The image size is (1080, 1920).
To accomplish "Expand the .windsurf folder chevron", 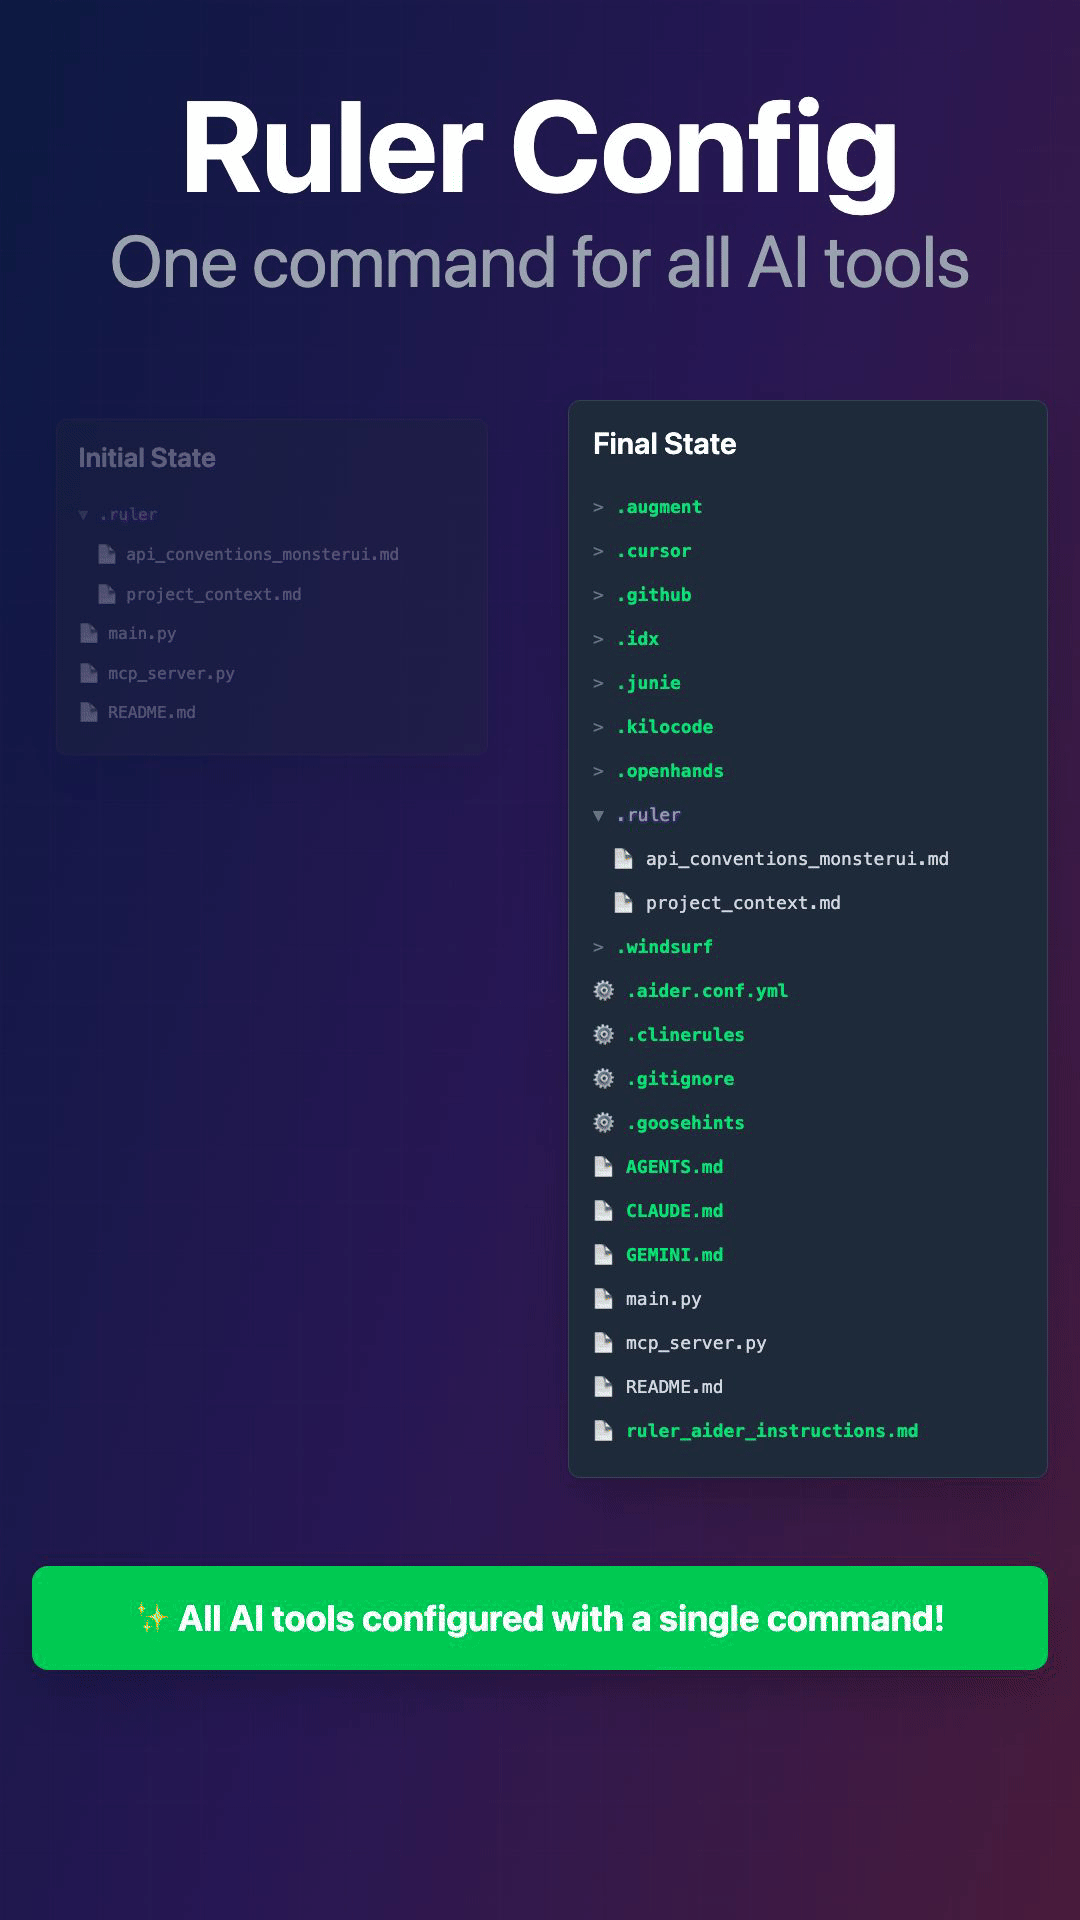I will click(x=598, y=947).
